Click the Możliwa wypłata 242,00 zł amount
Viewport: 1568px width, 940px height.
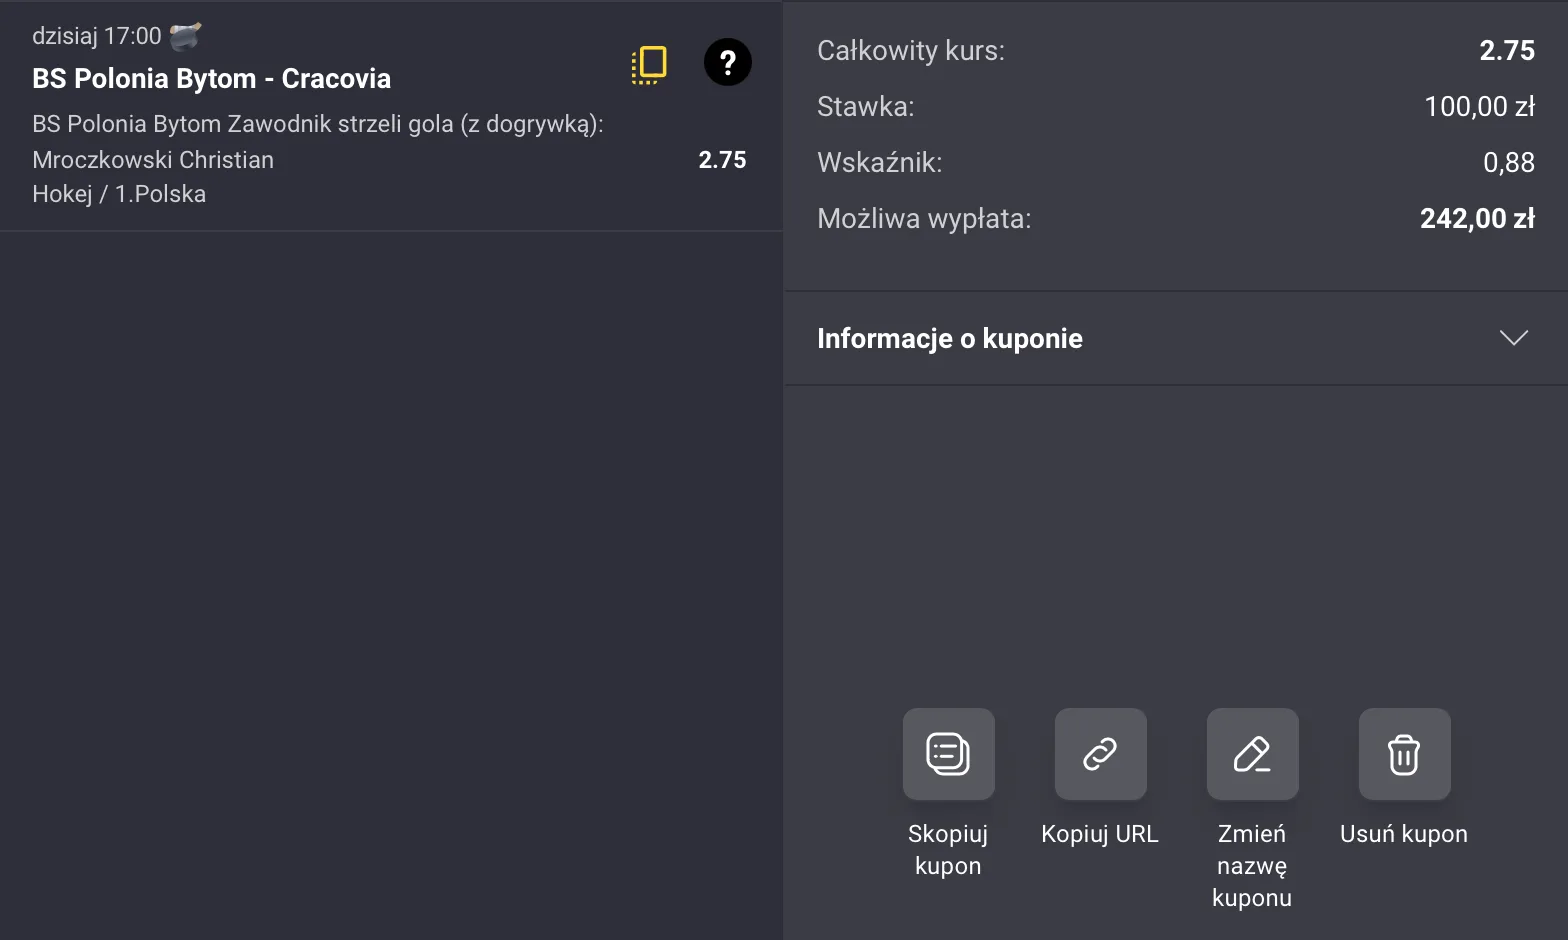click(1477, 219)
